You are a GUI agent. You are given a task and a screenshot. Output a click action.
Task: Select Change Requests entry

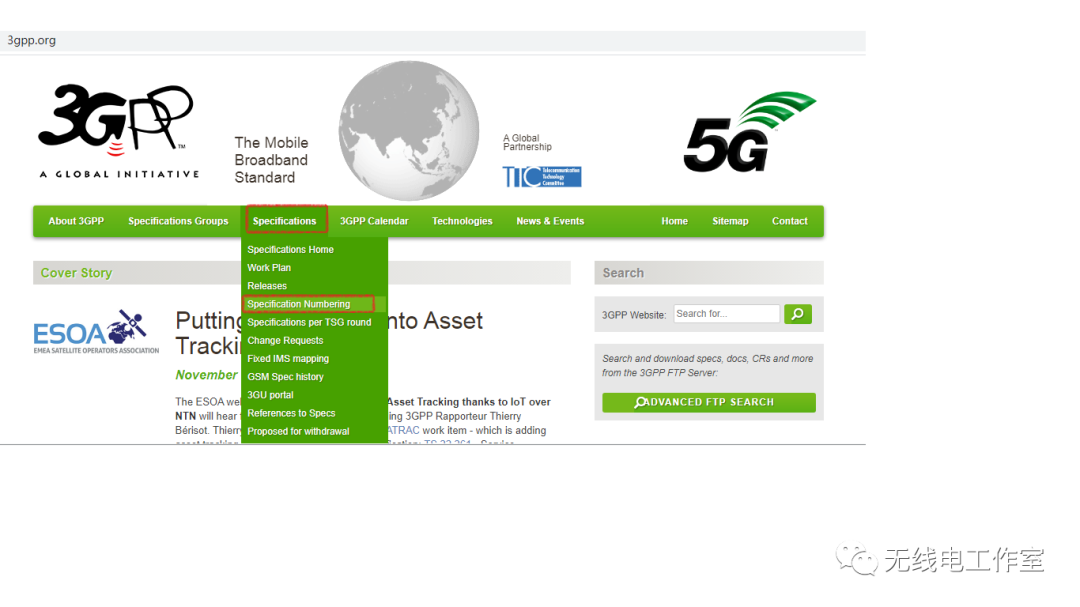(285, 340)
